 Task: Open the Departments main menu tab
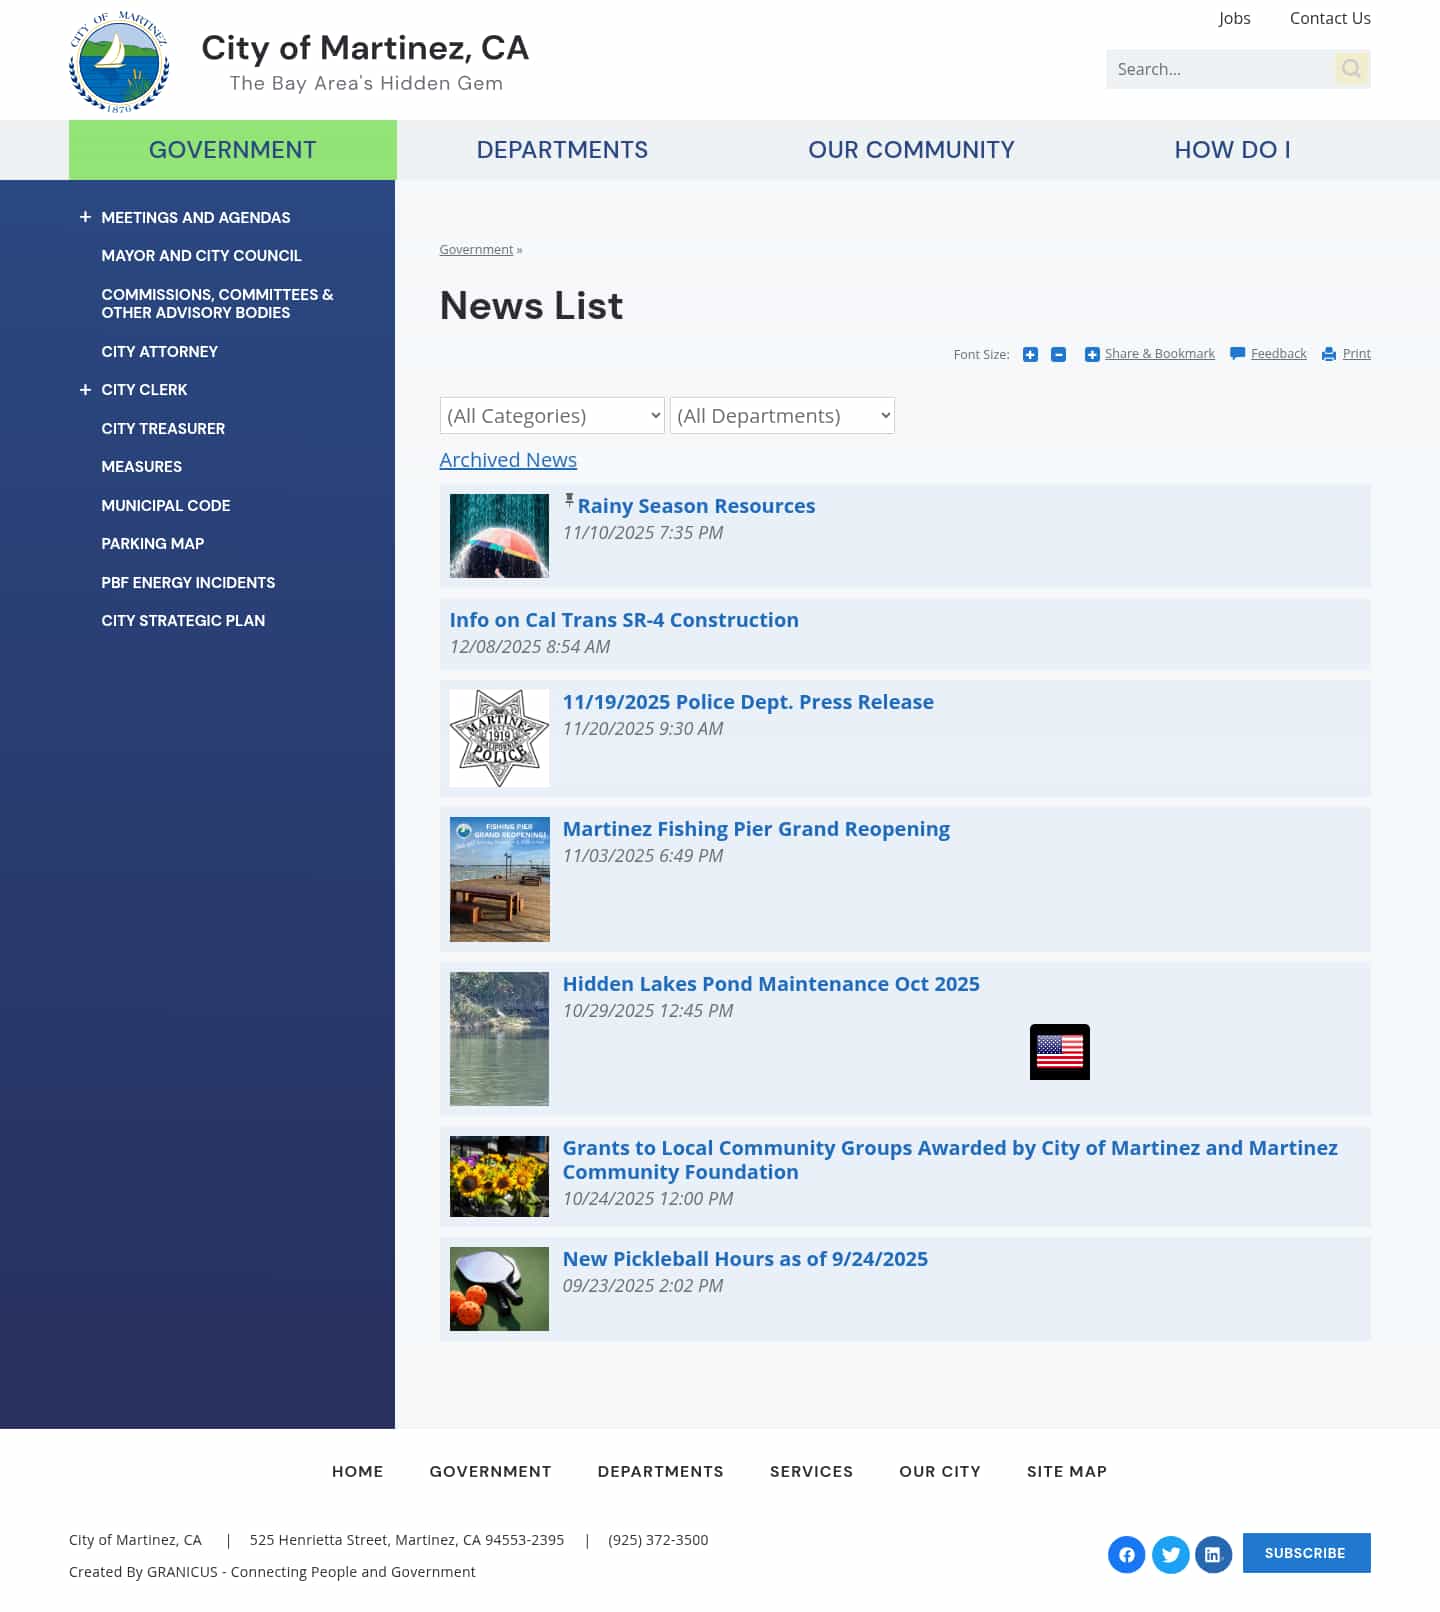point(562,150)
